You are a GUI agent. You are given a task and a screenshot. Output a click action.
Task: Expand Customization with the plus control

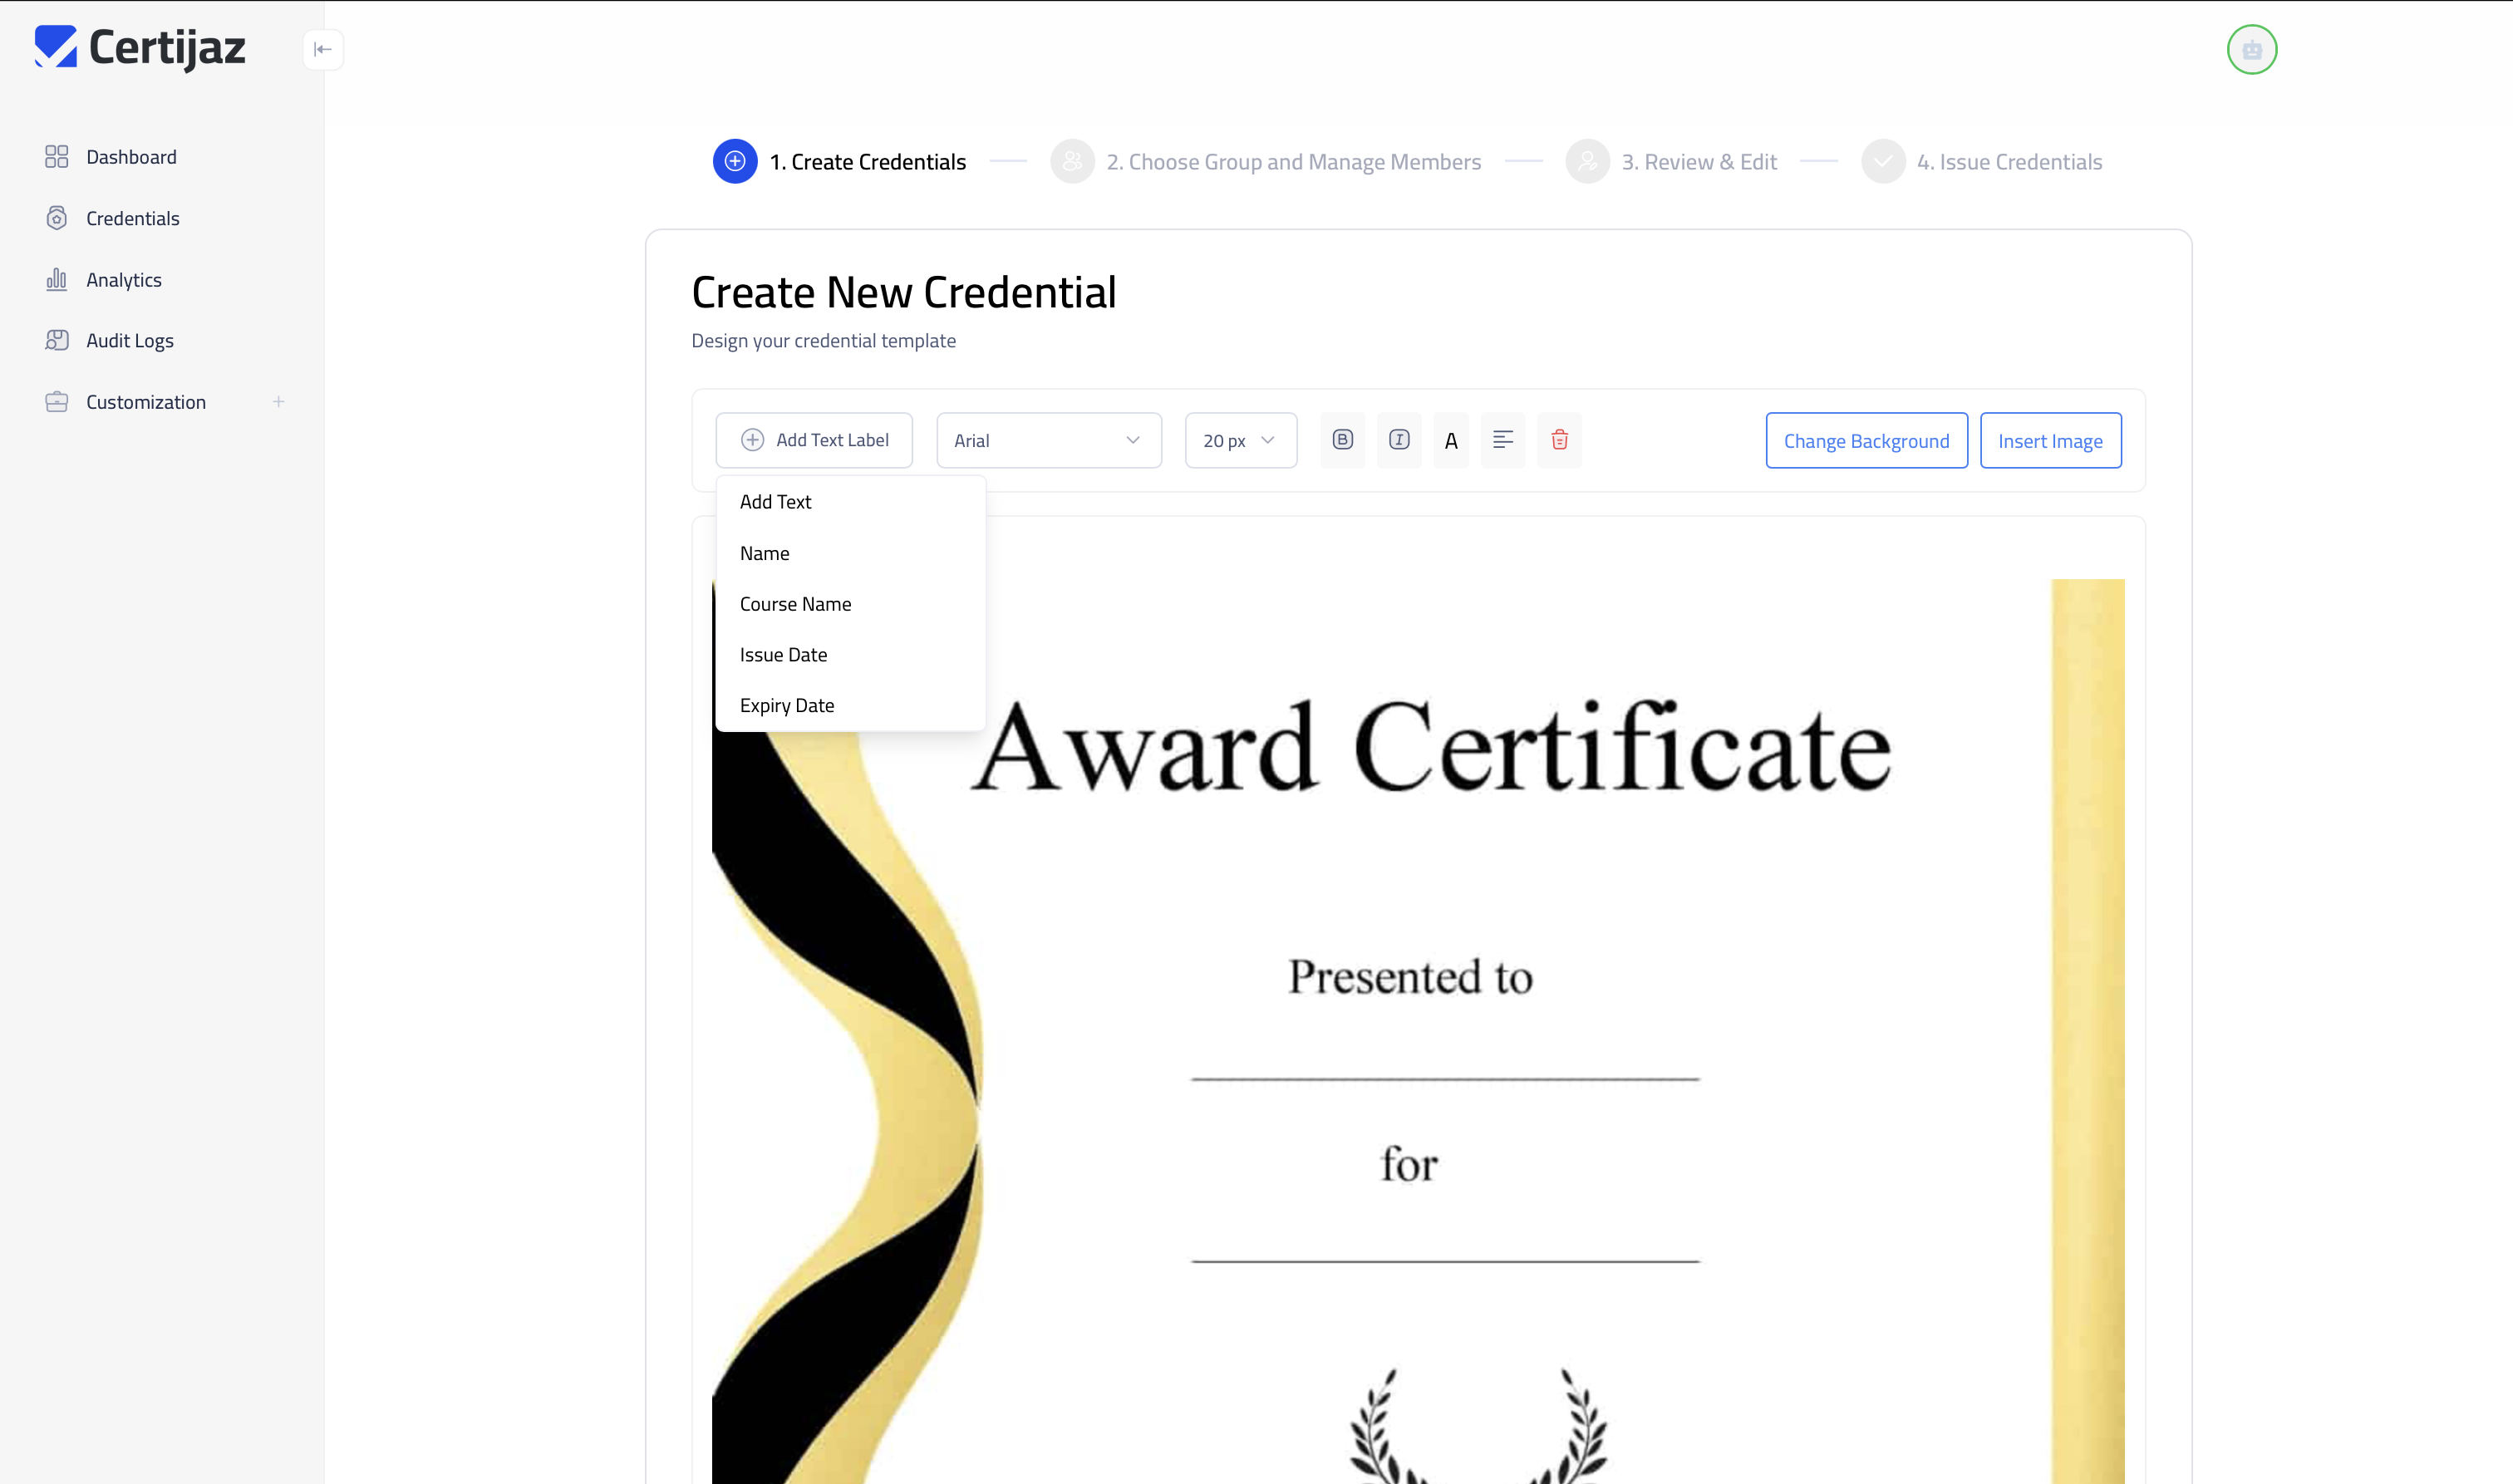[279, 401]
